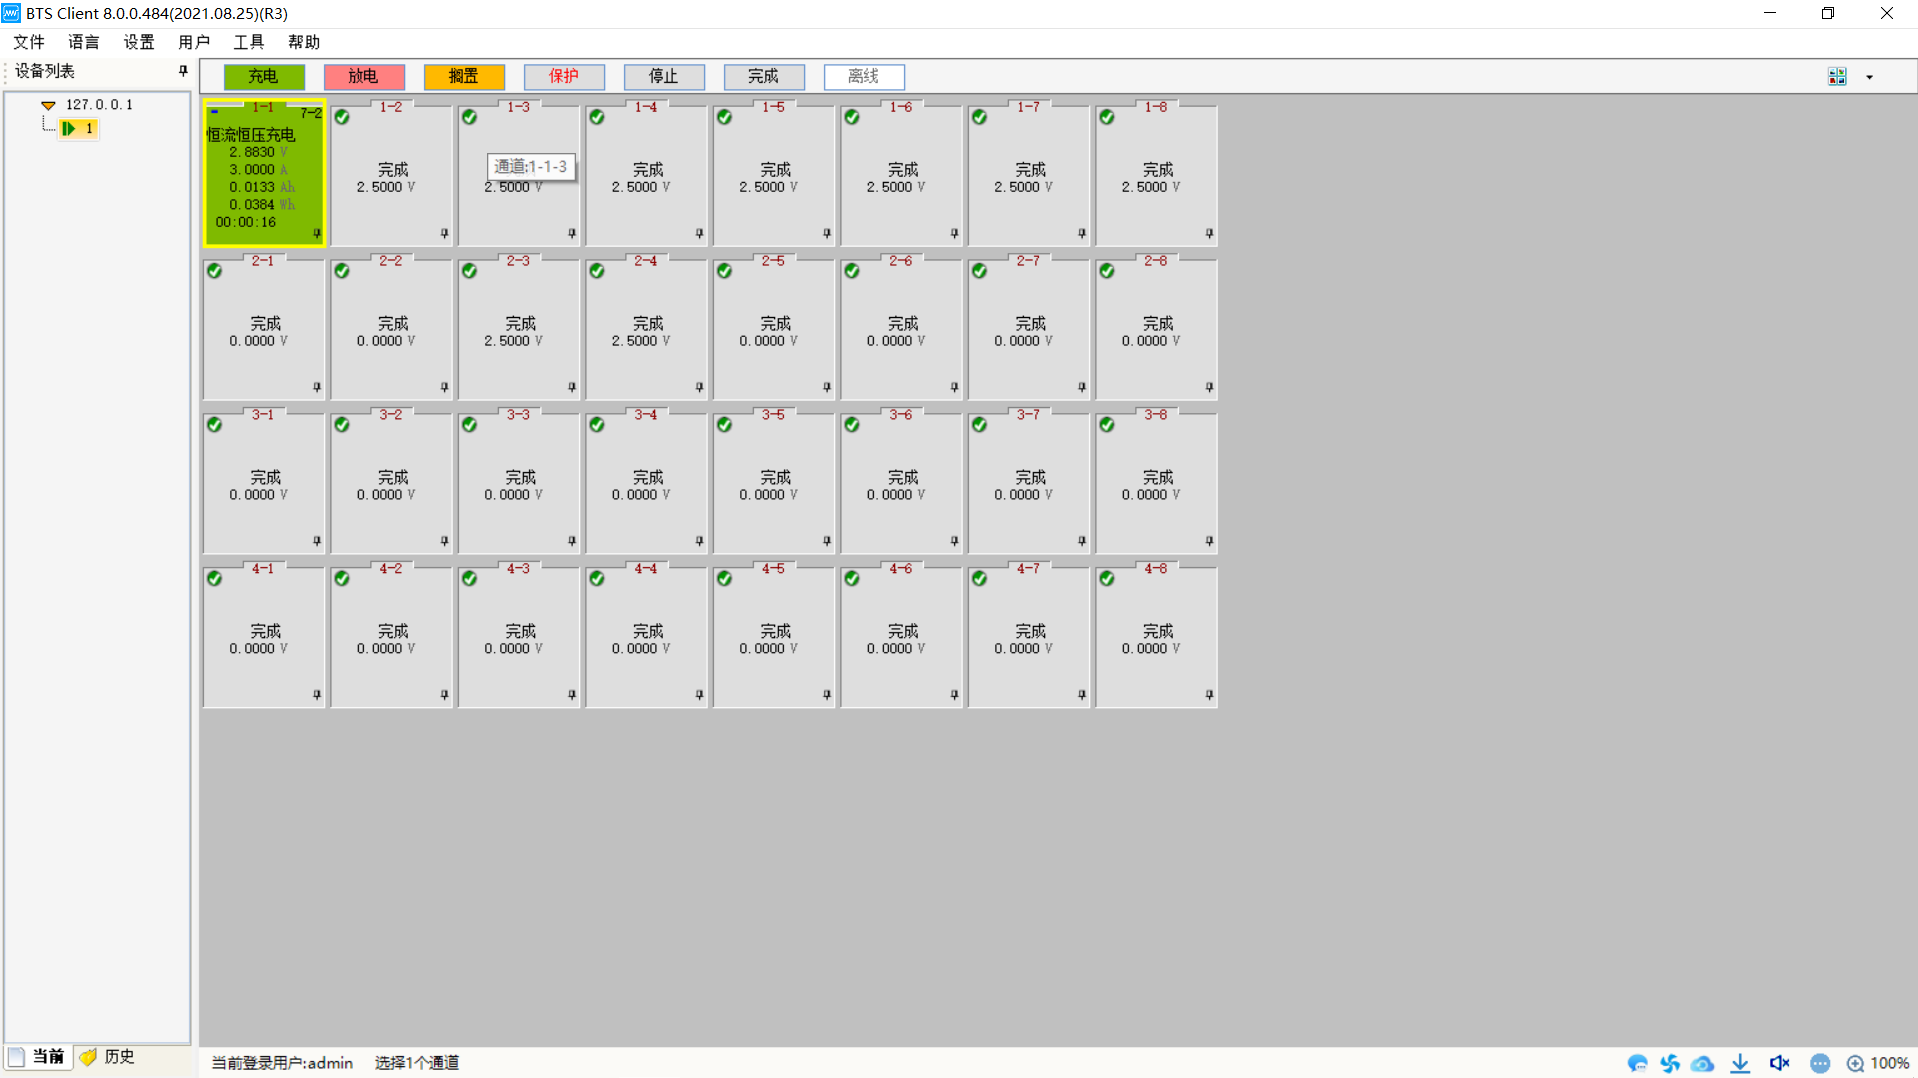Click the green check on channel 1-4
Viewport: 1918px width, 1078px height.
point(597,118)
